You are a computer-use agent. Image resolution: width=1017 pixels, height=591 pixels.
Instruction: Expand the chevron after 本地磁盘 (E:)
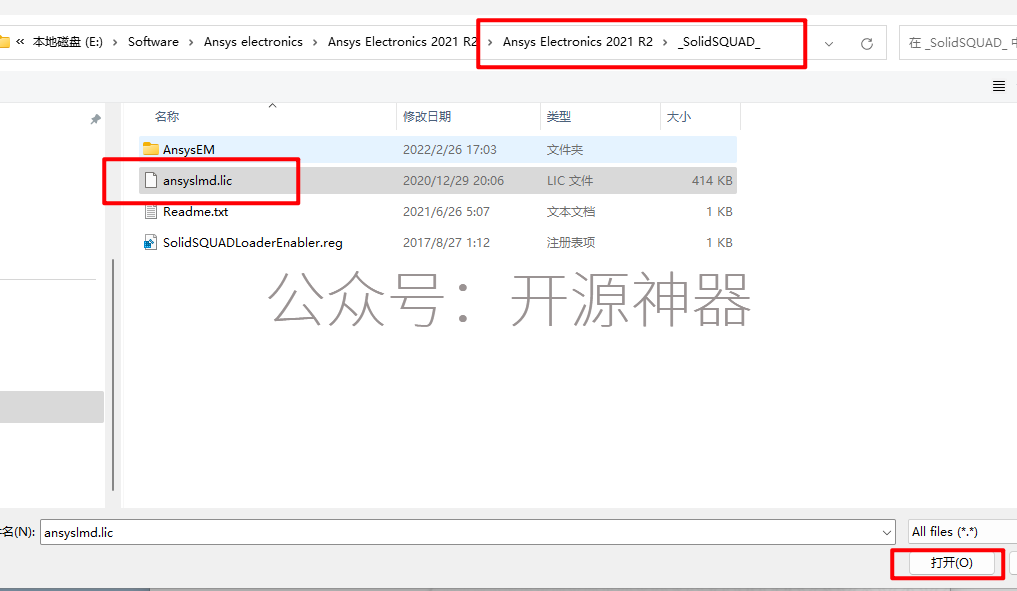click(115, 42)
